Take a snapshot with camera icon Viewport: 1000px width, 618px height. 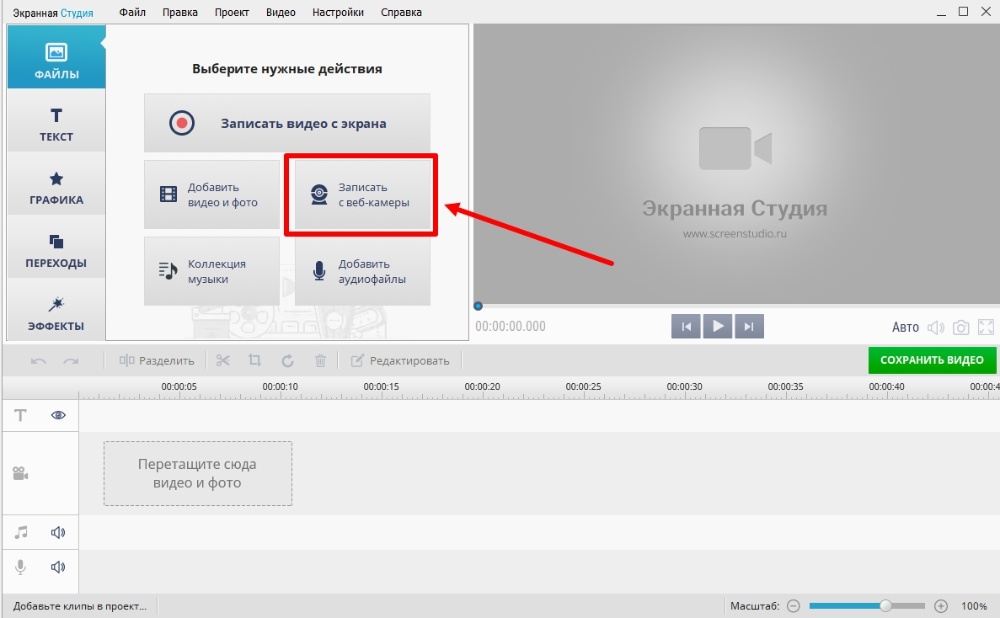tap(961, 327)
